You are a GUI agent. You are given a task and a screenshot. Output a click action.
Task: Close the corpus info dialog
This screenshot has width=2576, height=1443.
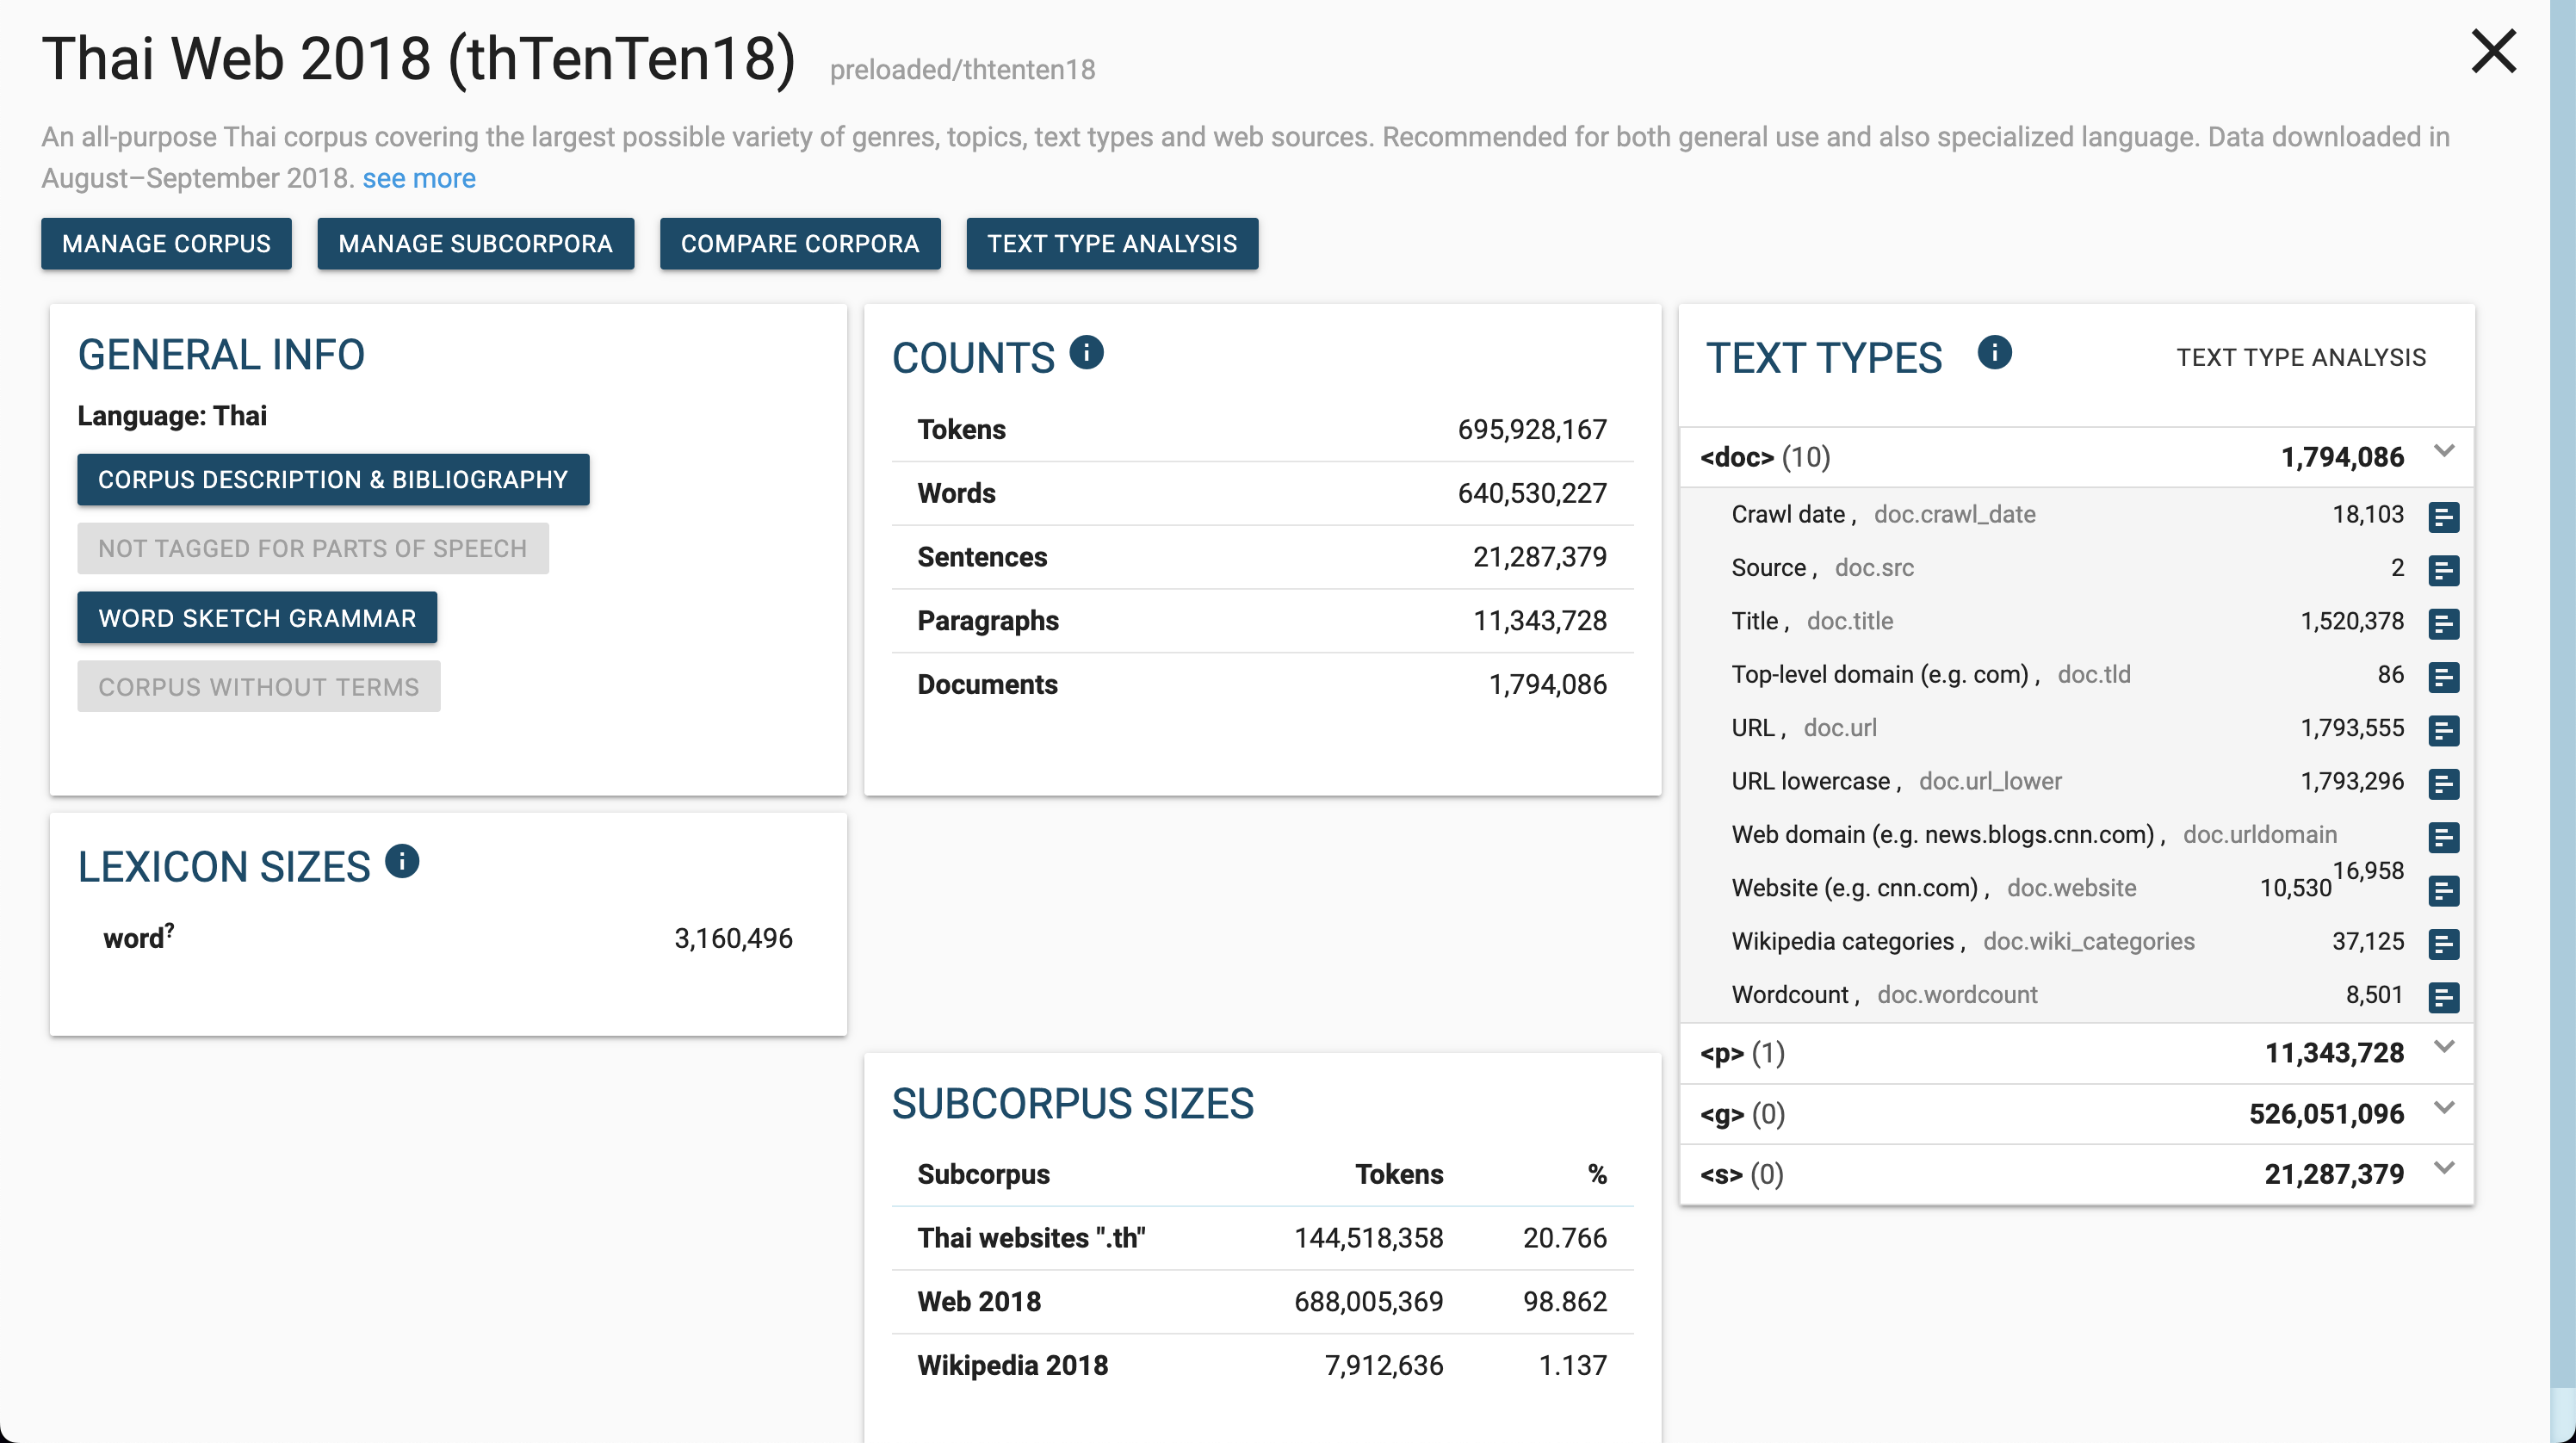point(2493,52)
